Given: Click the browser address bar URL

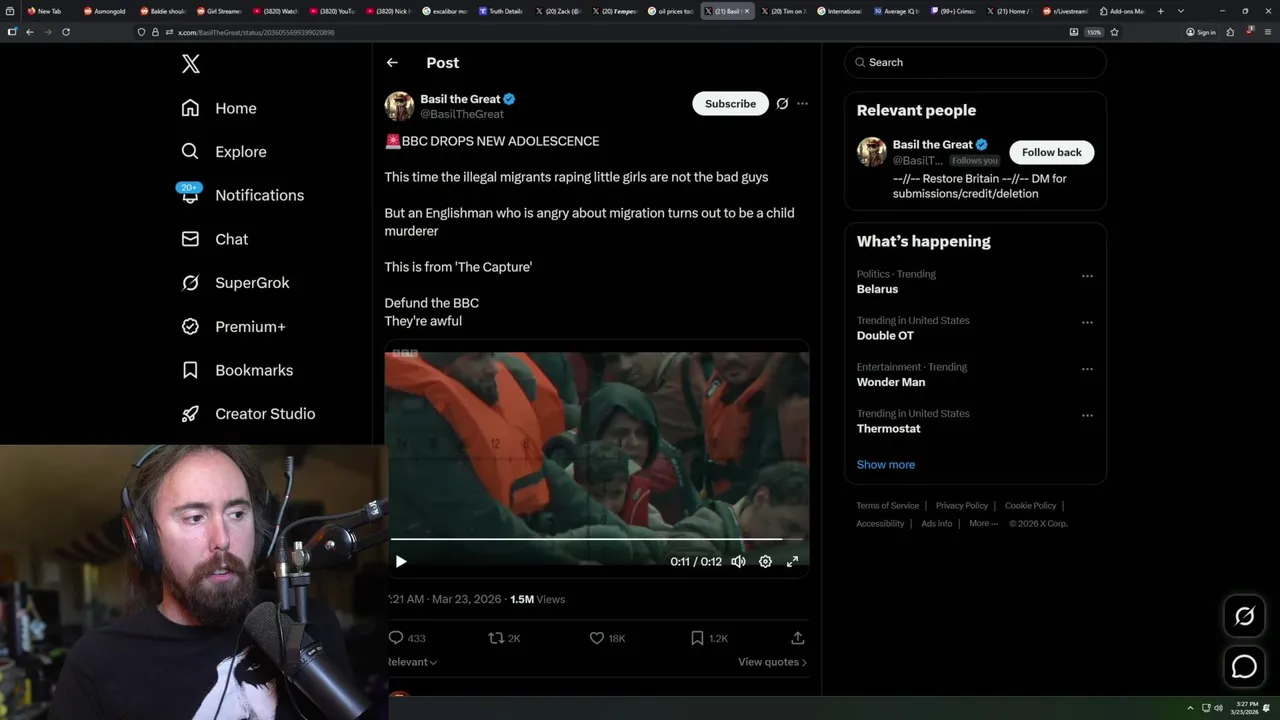Looking at the screenshot, I should click(255, 32).
